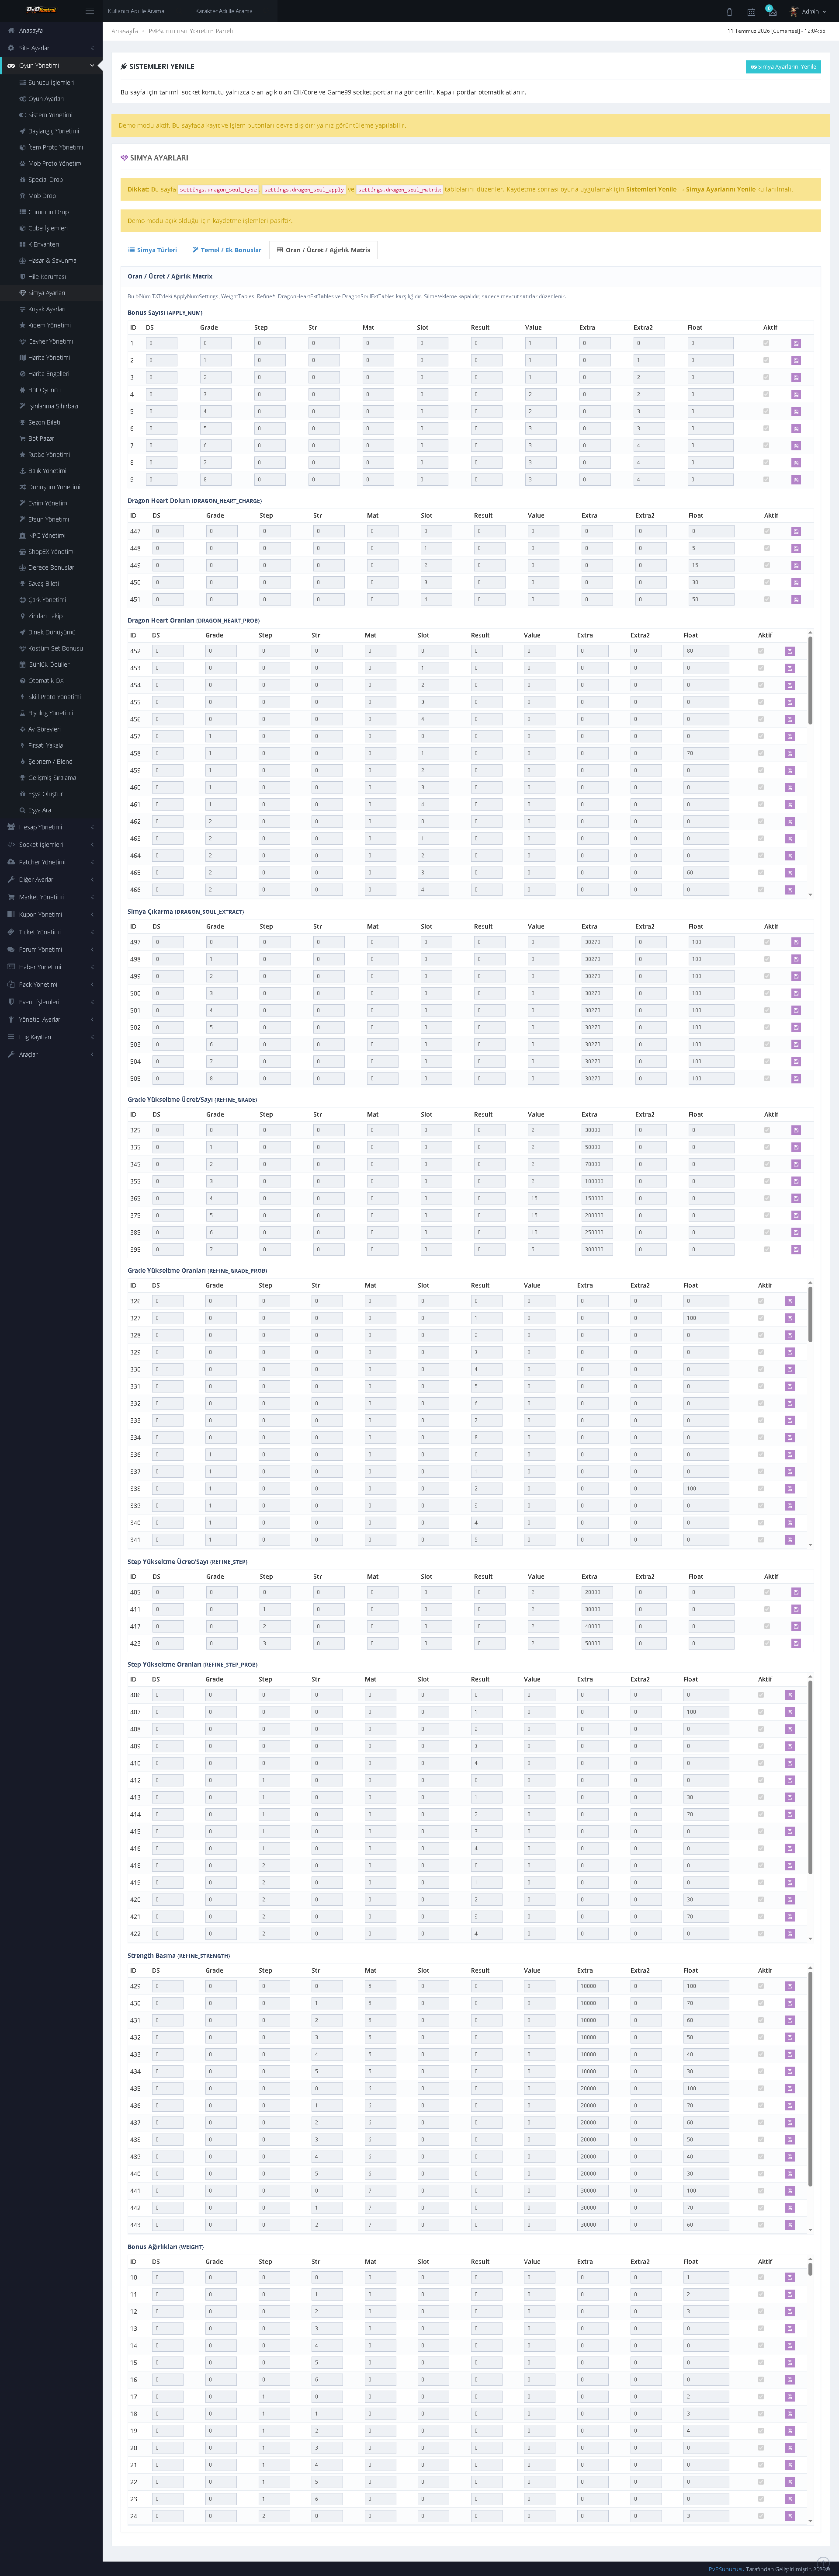Click the trash bin icon in top bar
This screenshot has height=2576, width=839.
click(x=729, y=12)
